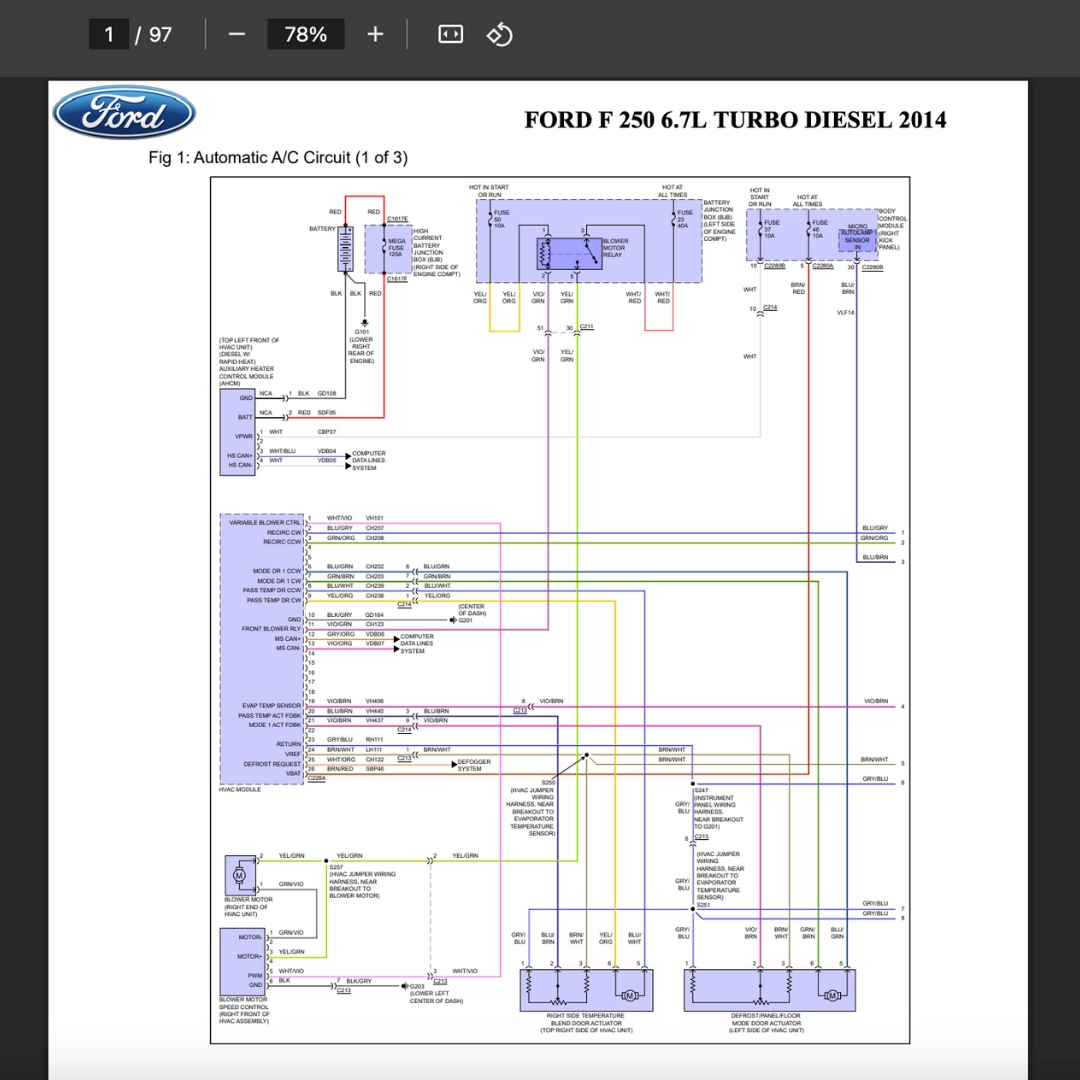
Task: Click the total page count 97
Action: 160,34
